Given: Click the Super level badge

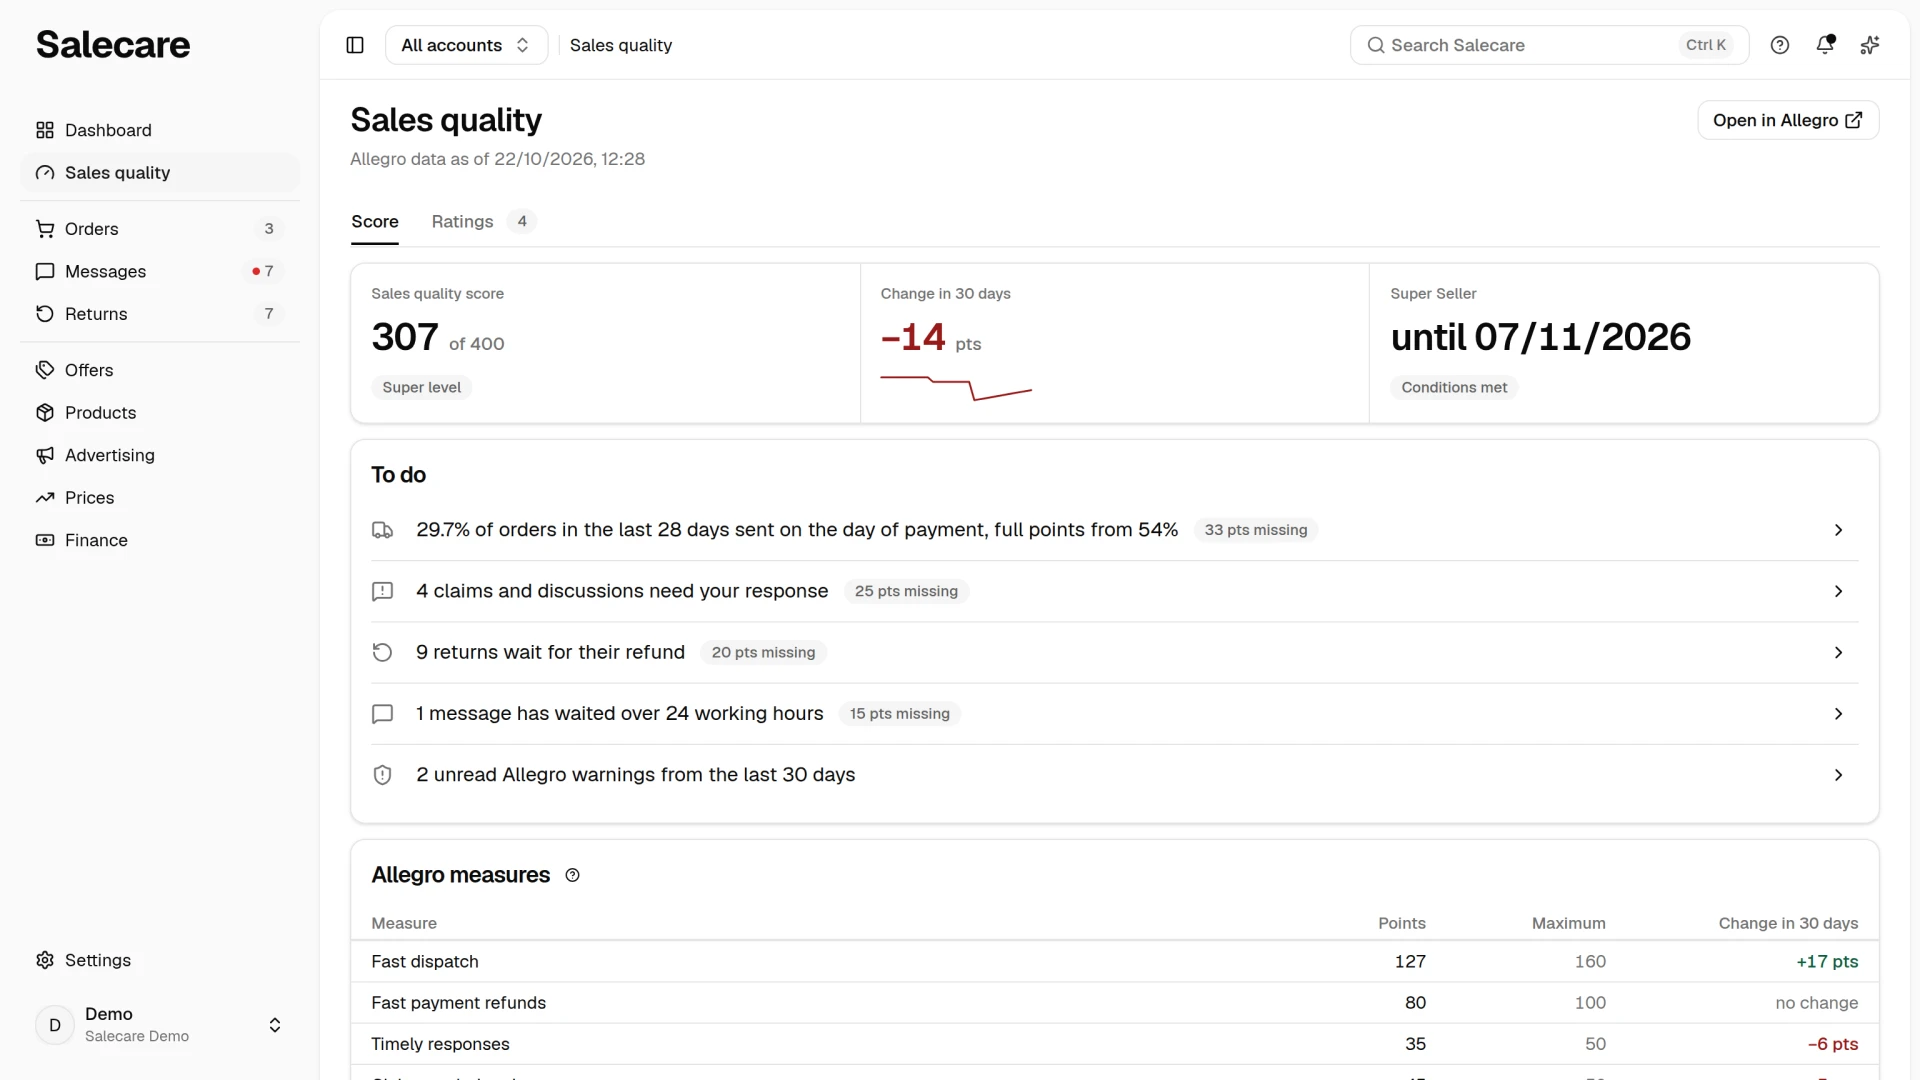Looking at the screenshot, I should (422, 388).
